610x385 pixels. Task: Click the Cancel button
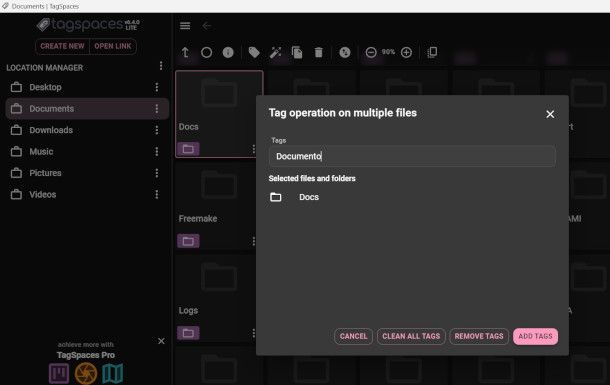[x=353, y=336]
